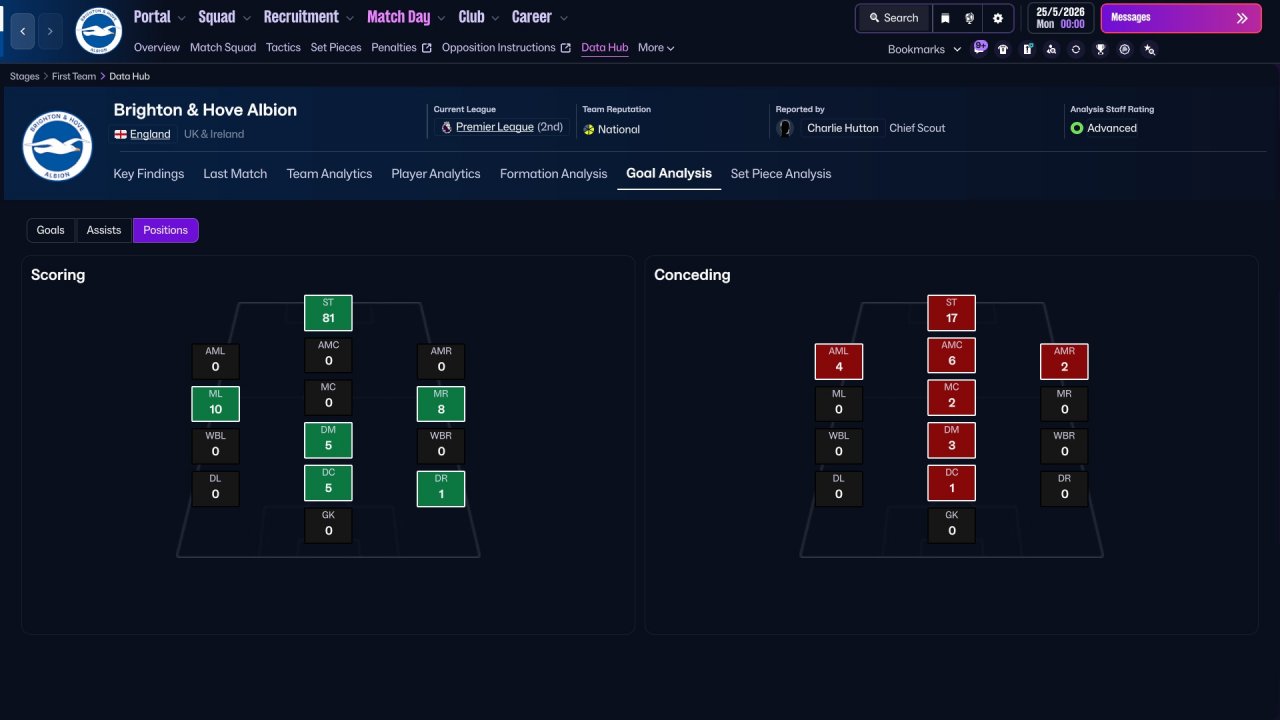
Task: Open the Messages button
Action: (1181, 18)
